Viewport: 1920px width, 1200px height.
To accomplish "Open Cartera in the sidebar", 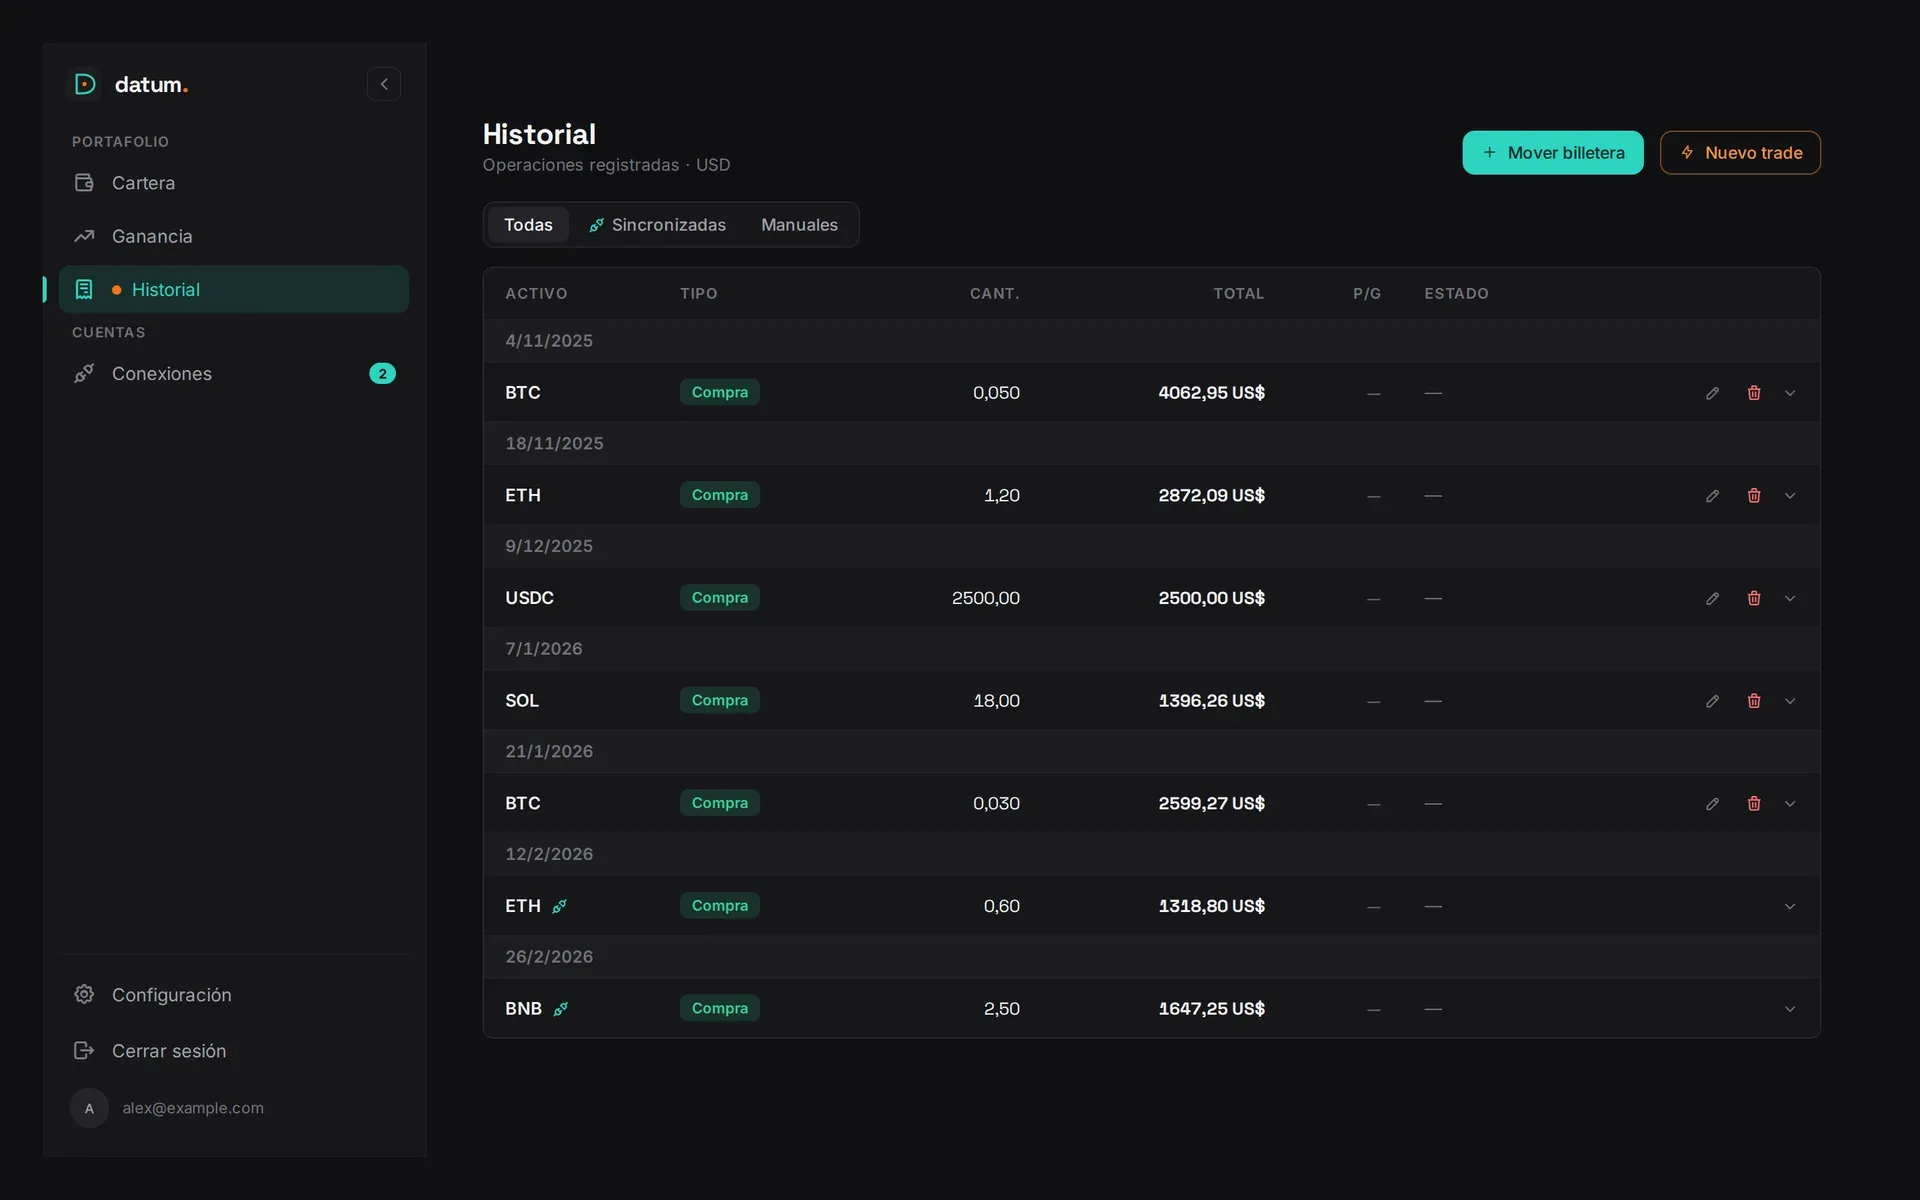I will click(234, 183).
